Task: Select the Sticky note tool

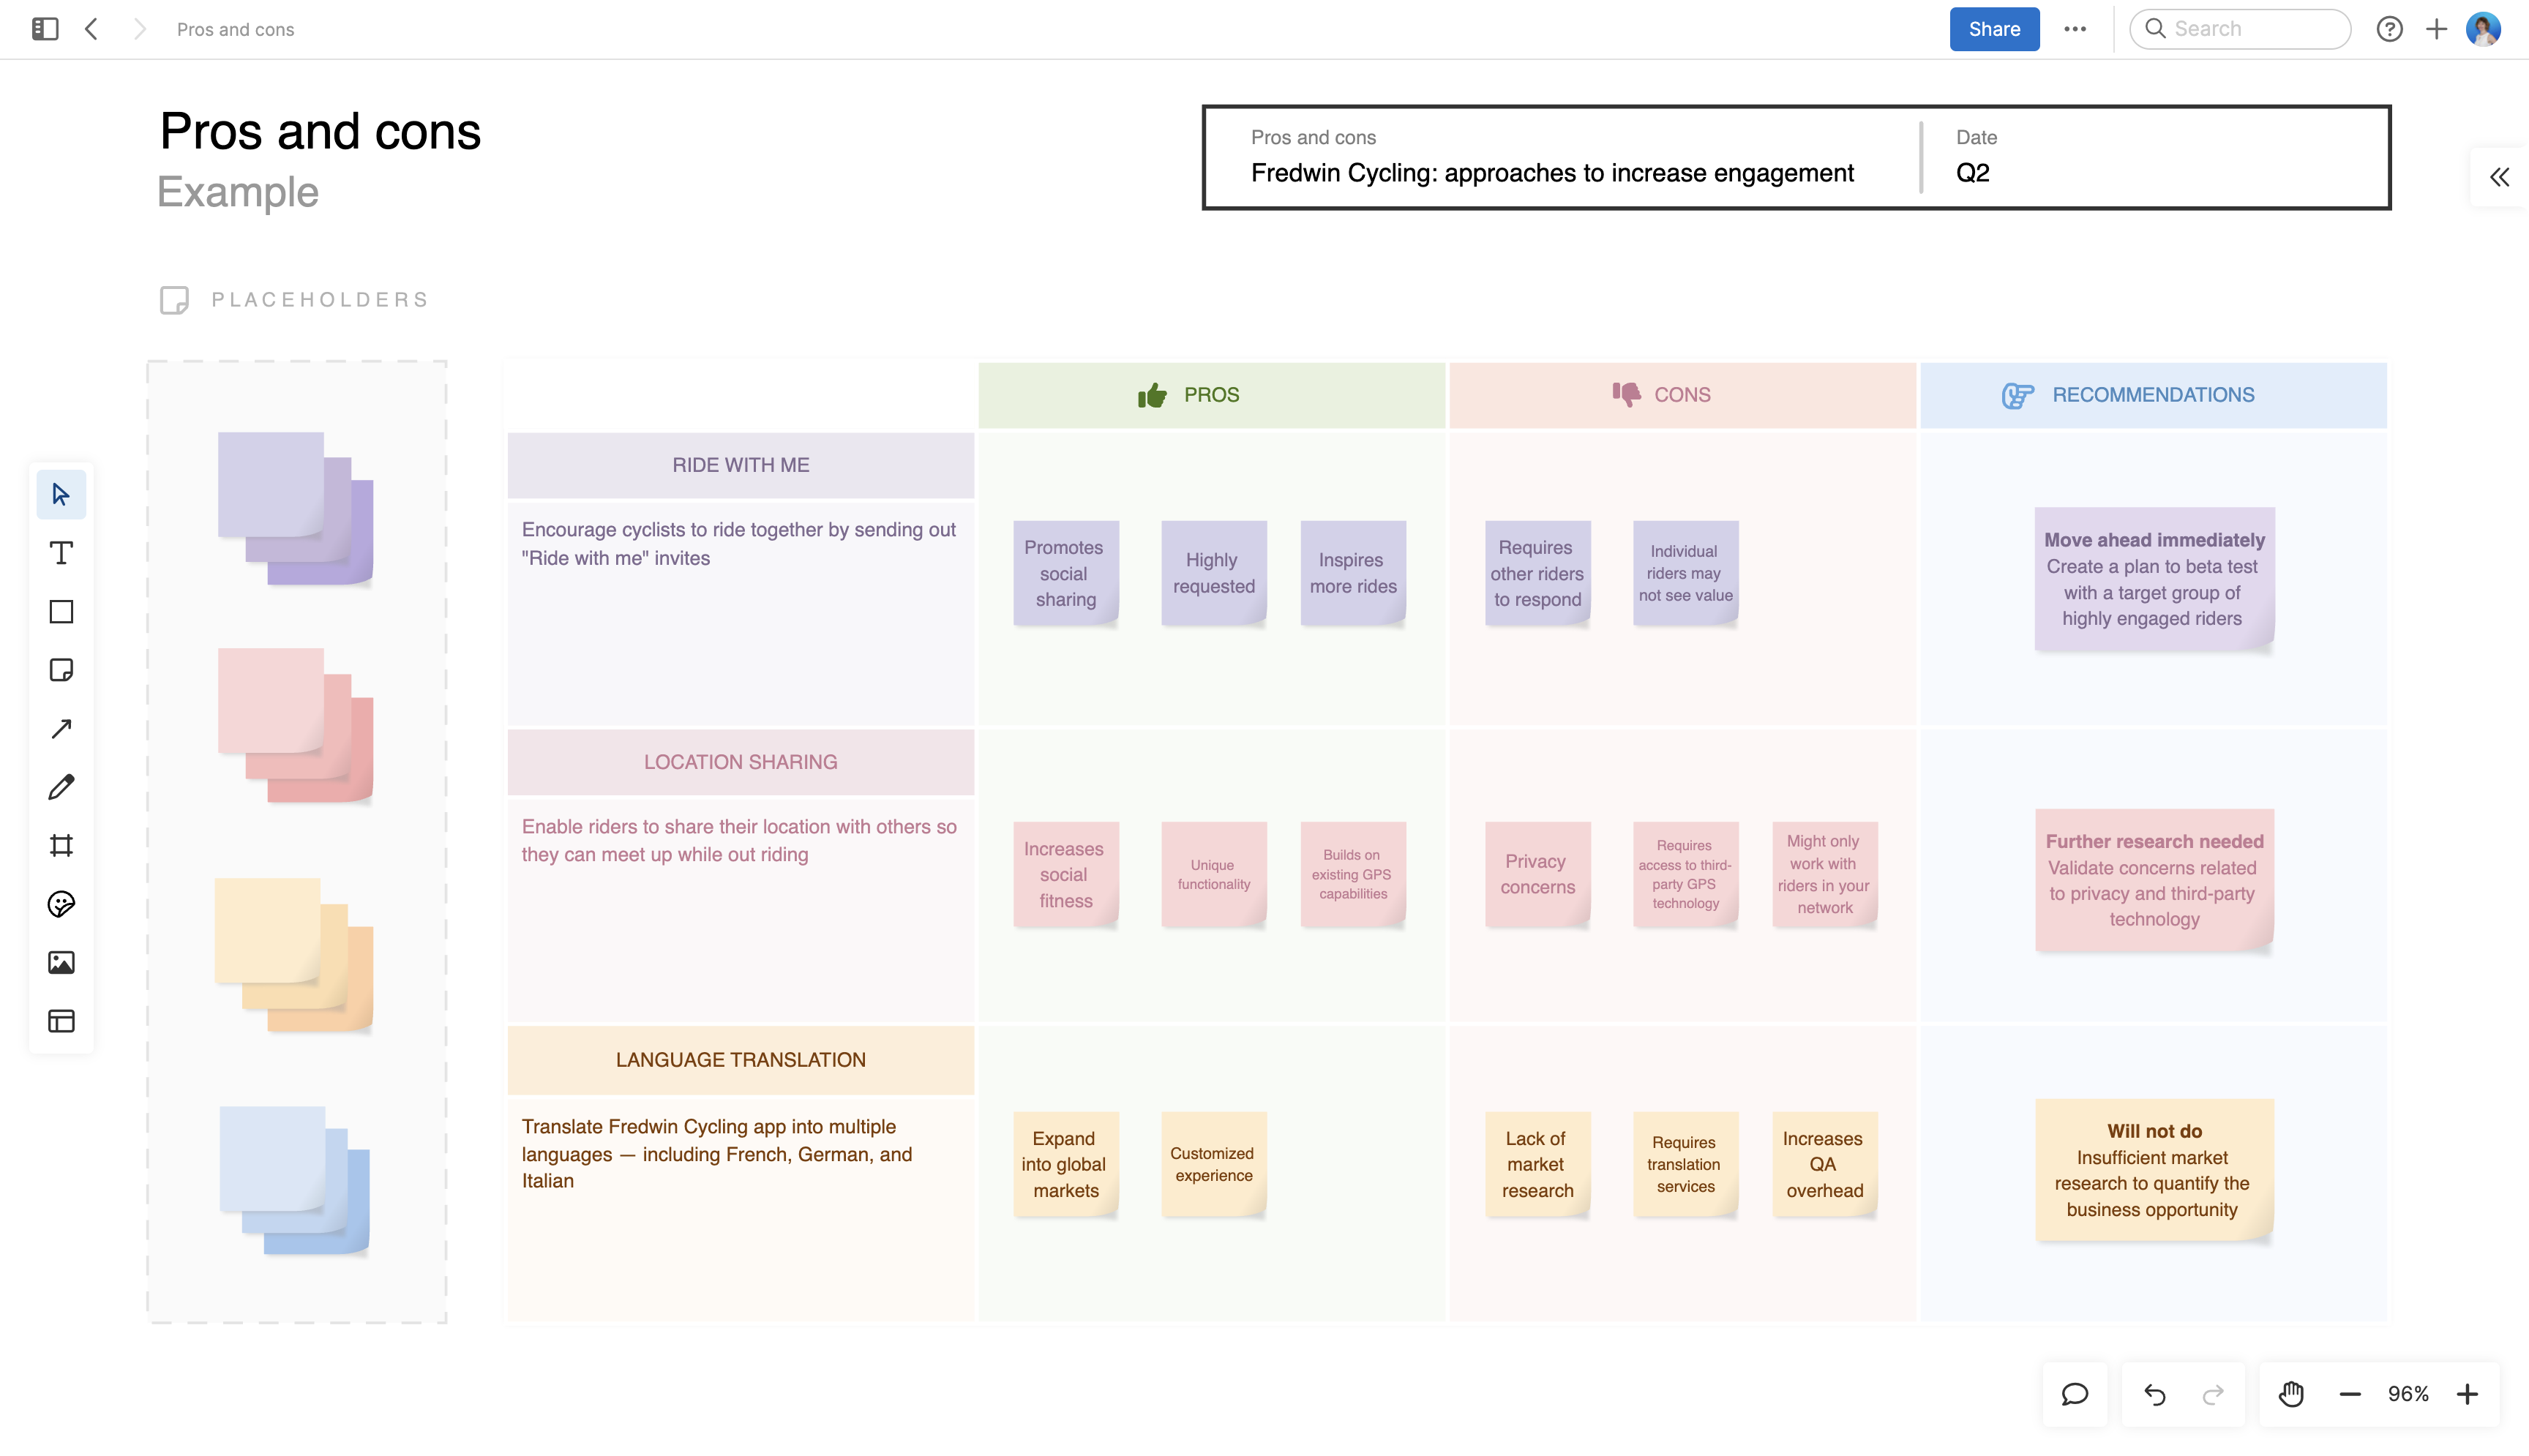Action: [x=61, y=670]
